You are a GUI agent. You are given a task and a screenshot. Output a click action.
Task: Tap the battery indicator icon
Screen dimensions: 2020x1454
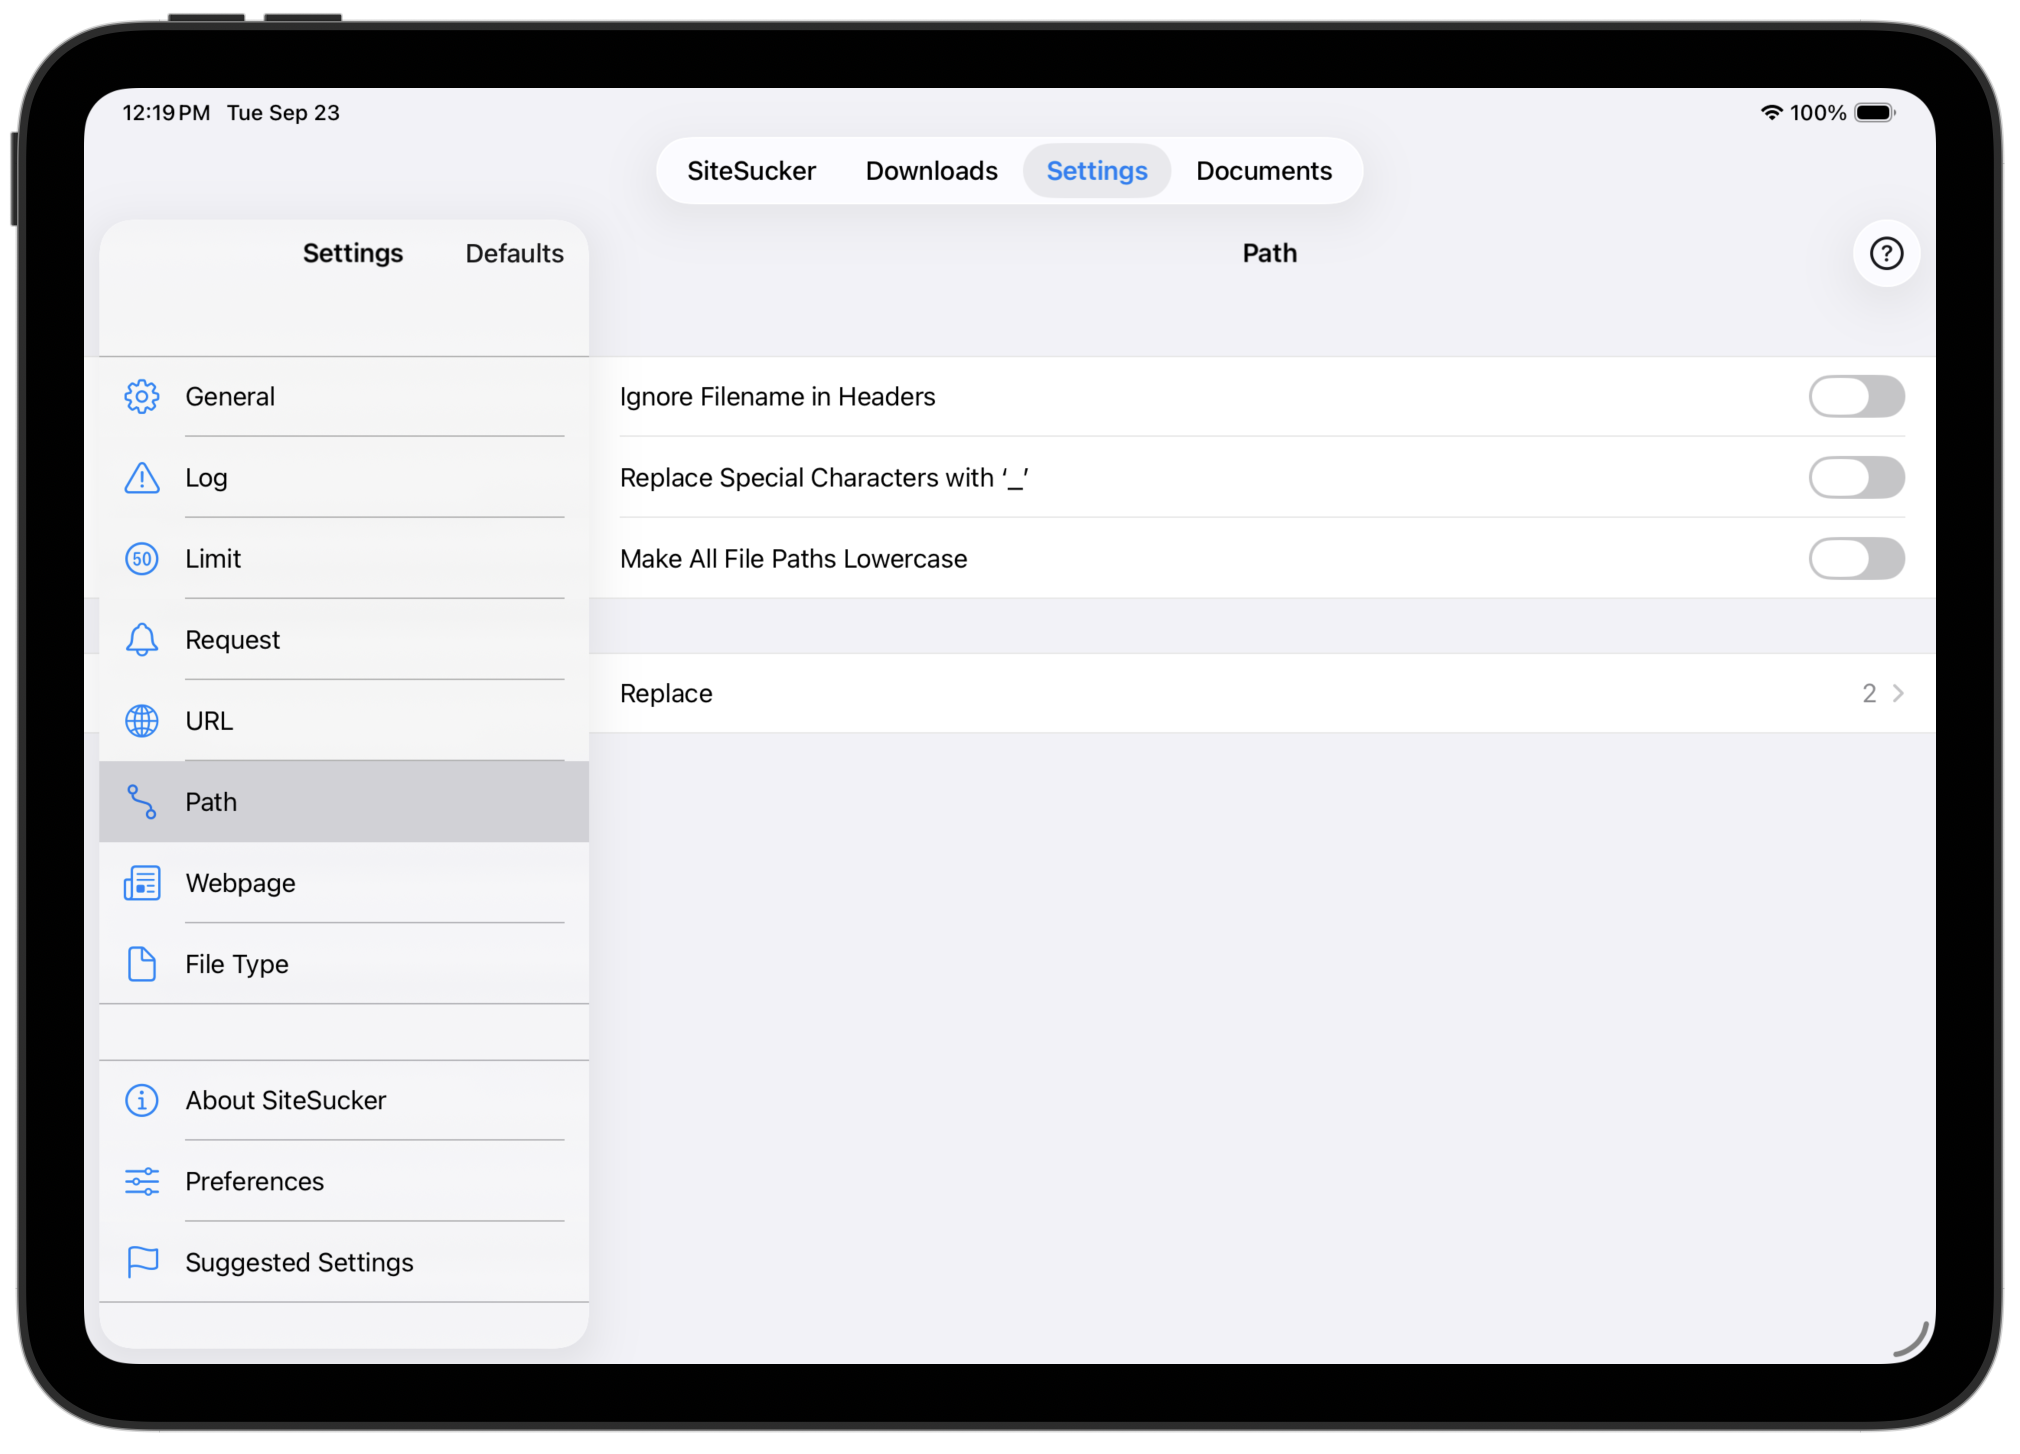click(x=1875, y=113)
